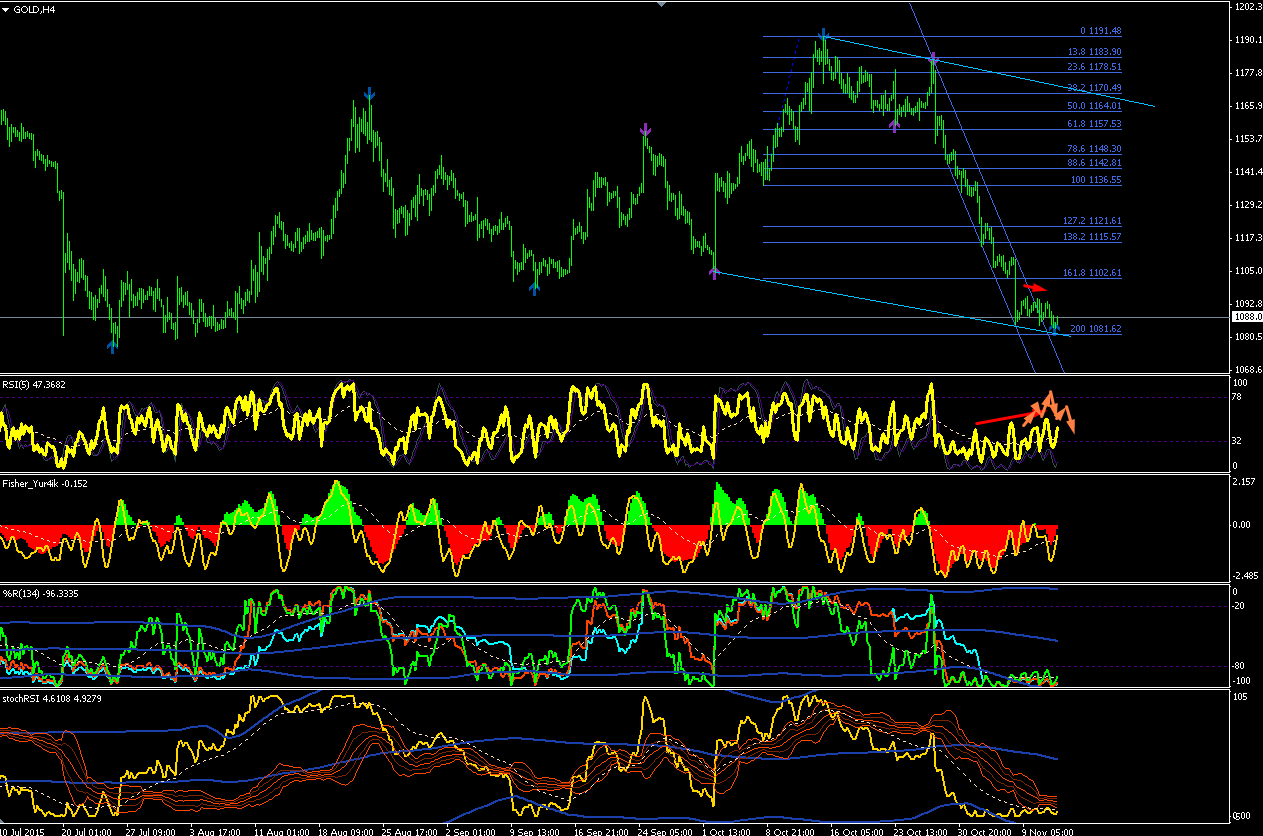
Task: Click the Fibonacci level label 13.8 1183.90
Action: point(1095,52)
